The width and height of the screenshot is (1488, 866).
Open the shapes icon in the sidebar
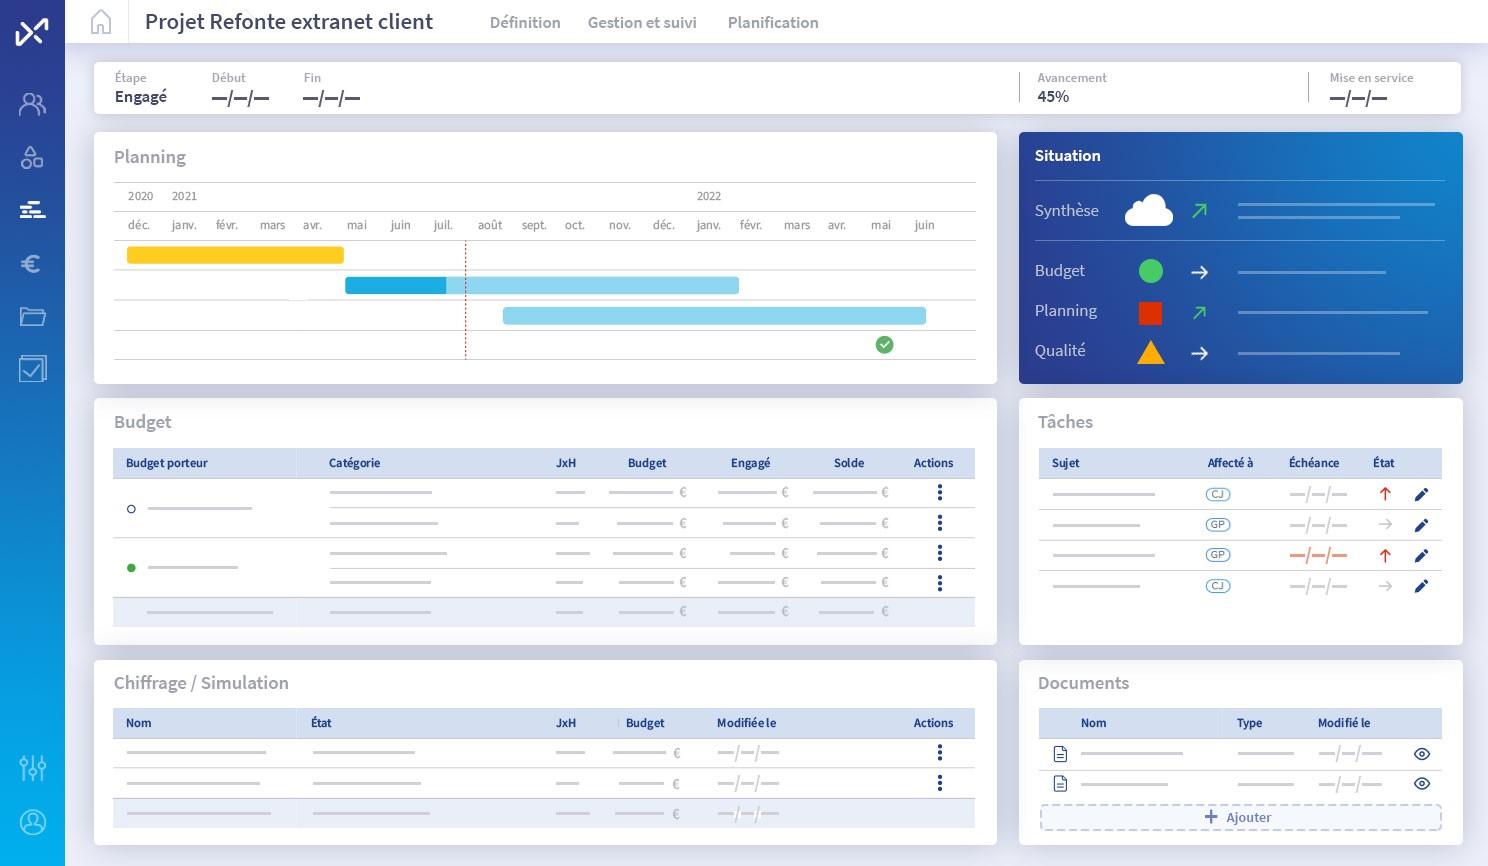coord(32,157)
